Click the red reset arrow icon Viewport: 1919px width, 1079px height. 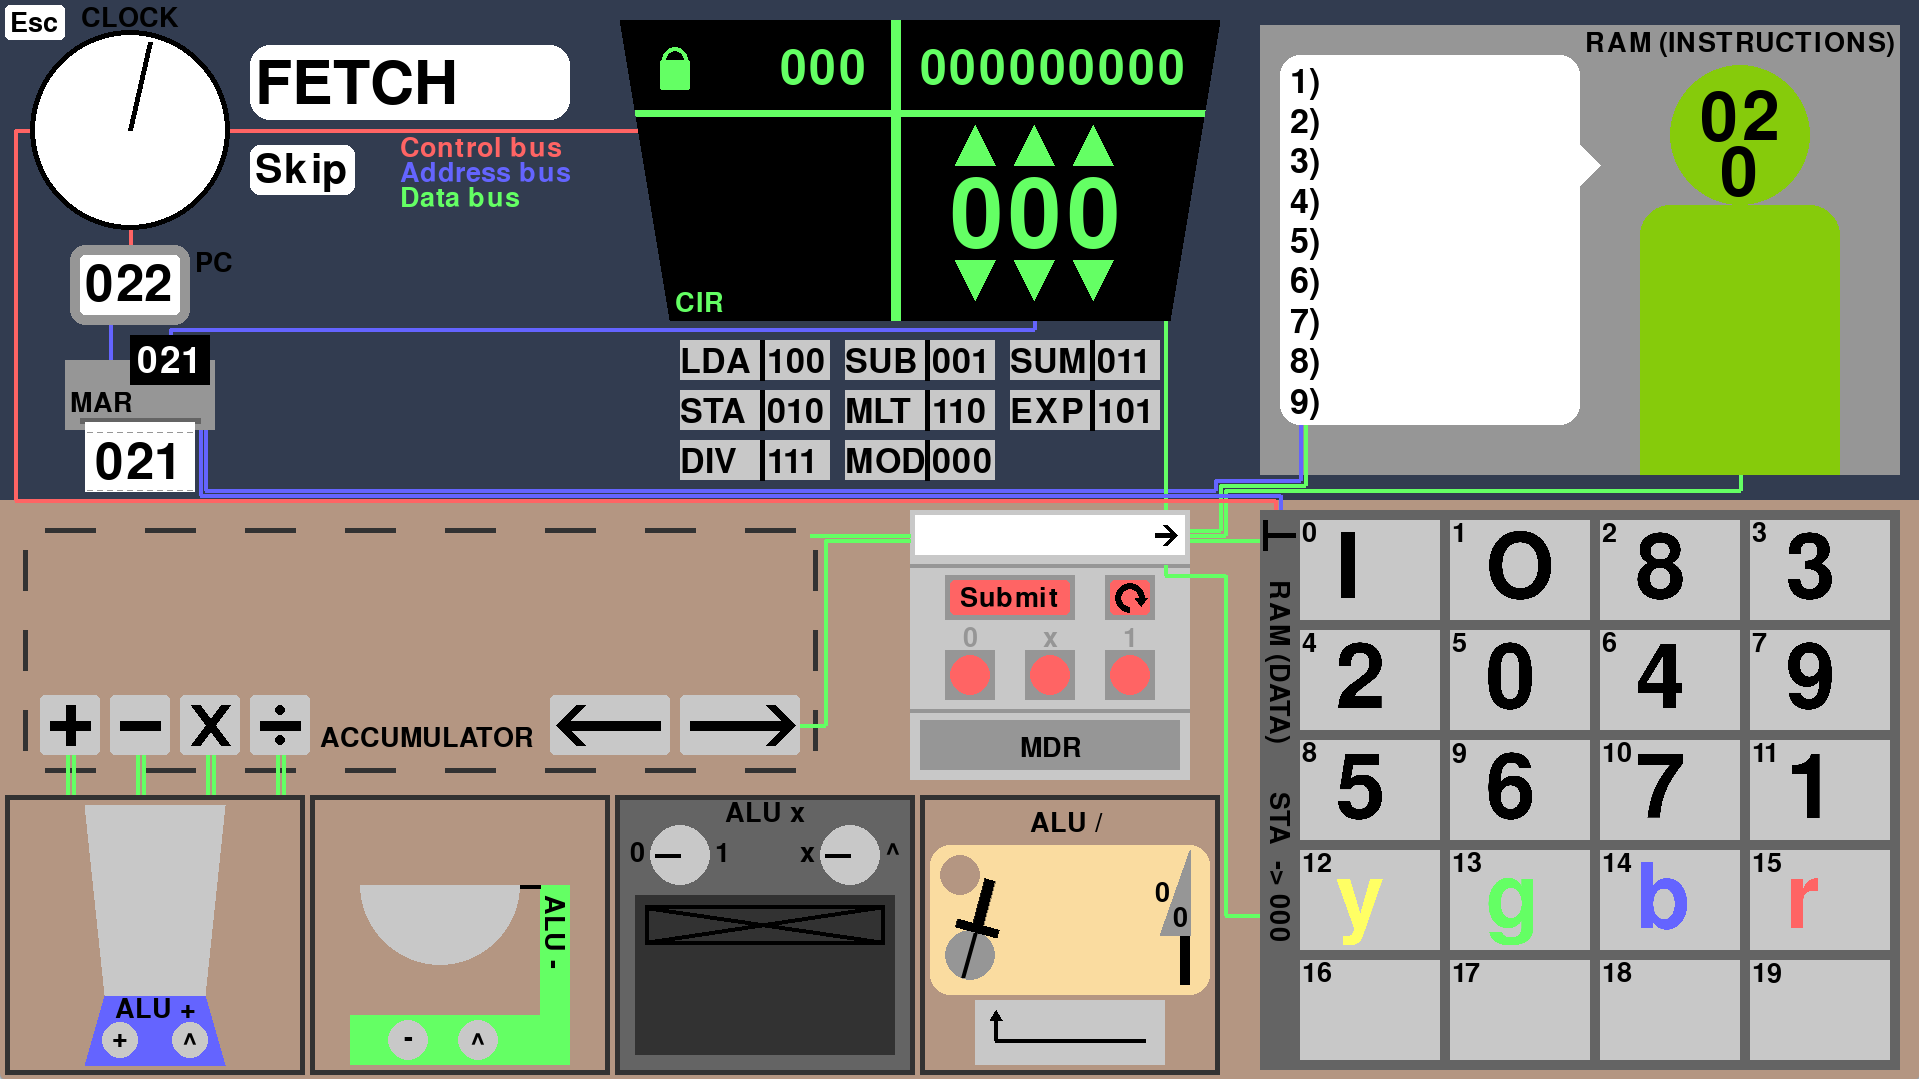tap(1130, 597)
